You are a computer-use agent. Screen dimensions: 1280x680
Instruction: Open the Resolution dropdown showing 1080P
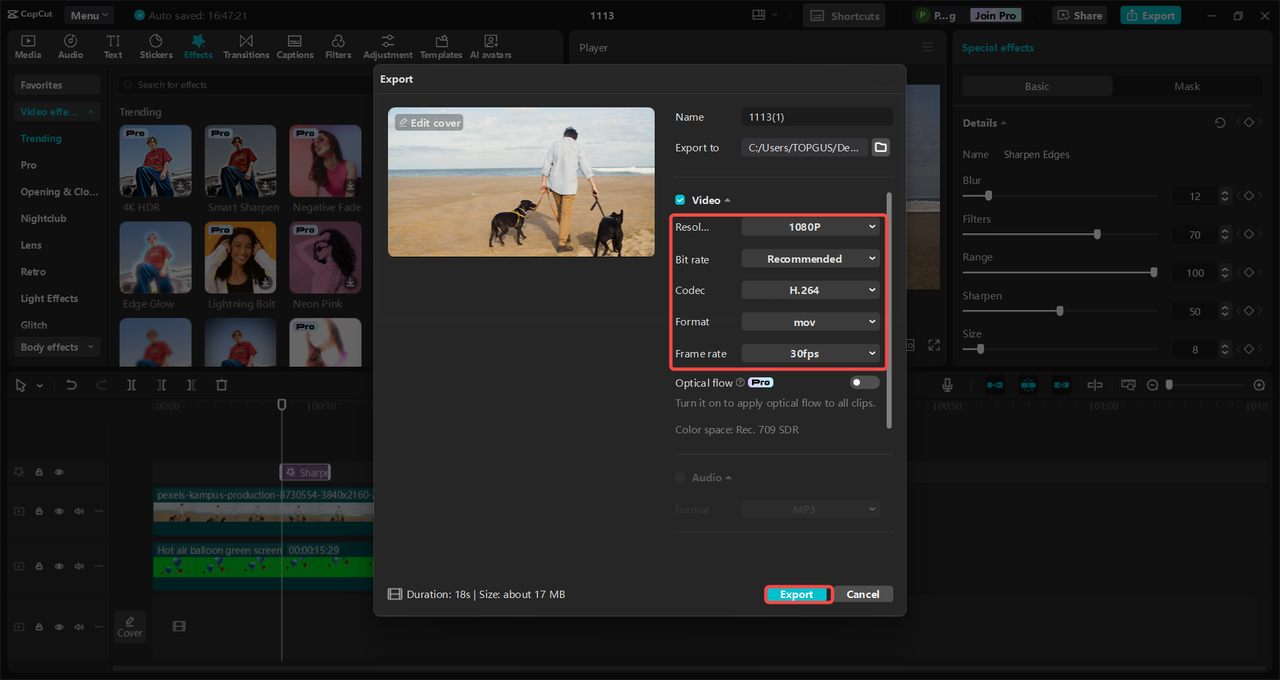(811, 227)
